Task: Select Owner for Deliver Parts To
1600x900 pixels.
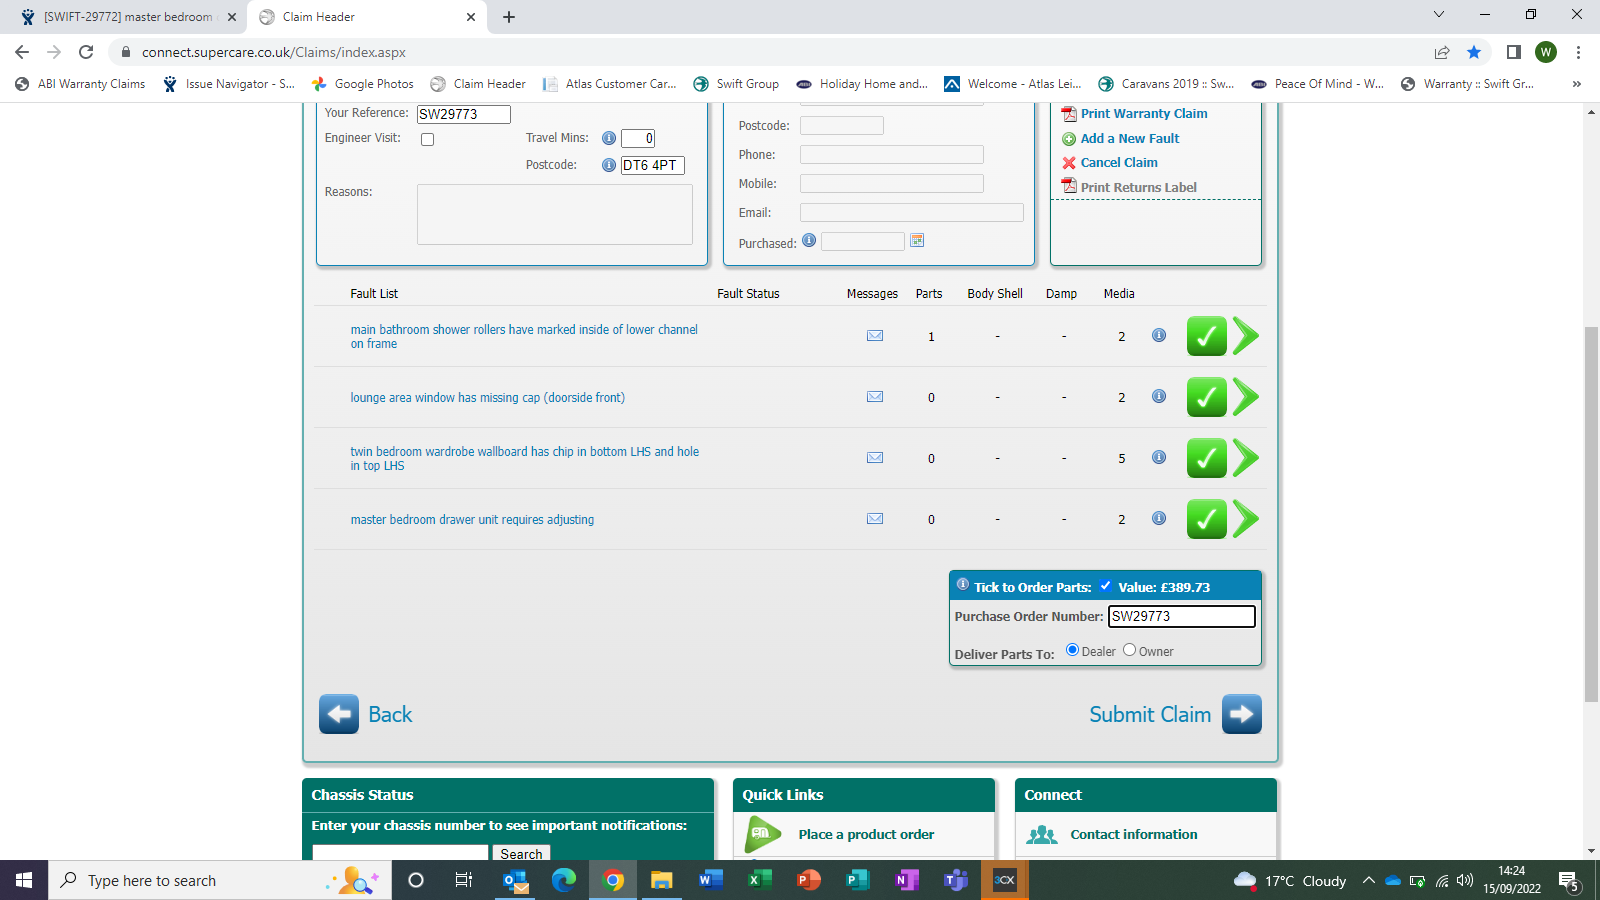Action: coord(1129,650)
